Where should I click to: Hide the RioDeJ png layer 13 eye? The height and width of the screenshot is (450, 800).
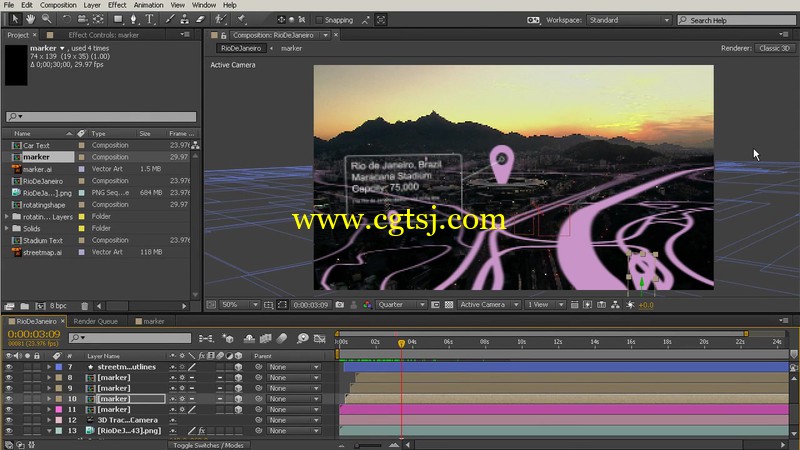[9, 431]
